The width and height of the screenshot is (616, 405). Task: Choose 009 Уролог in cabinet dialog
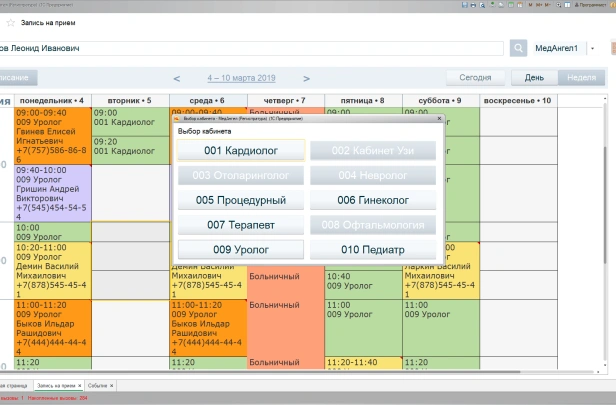240,250
